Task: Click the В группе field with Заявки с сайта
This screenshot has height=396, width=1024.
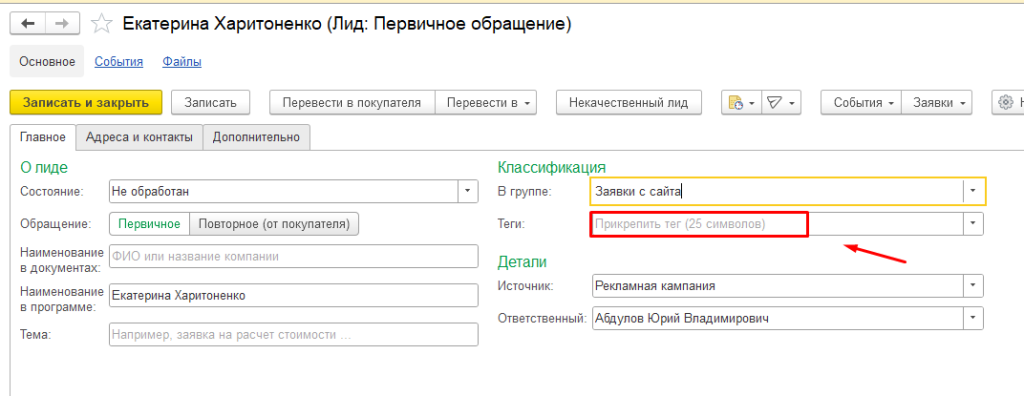Action: 777,191
